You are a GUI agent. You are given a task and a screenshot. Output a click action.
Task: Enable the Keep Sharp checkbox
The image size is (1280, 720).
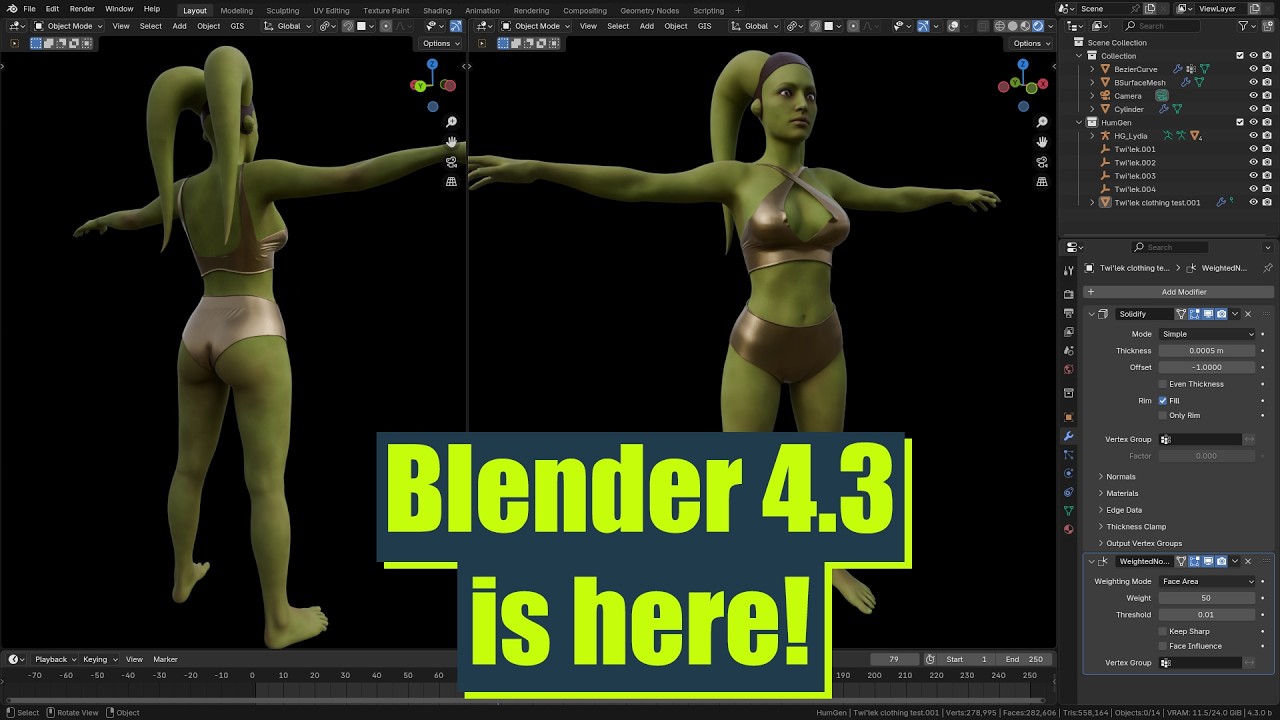tap(1163, 631)
